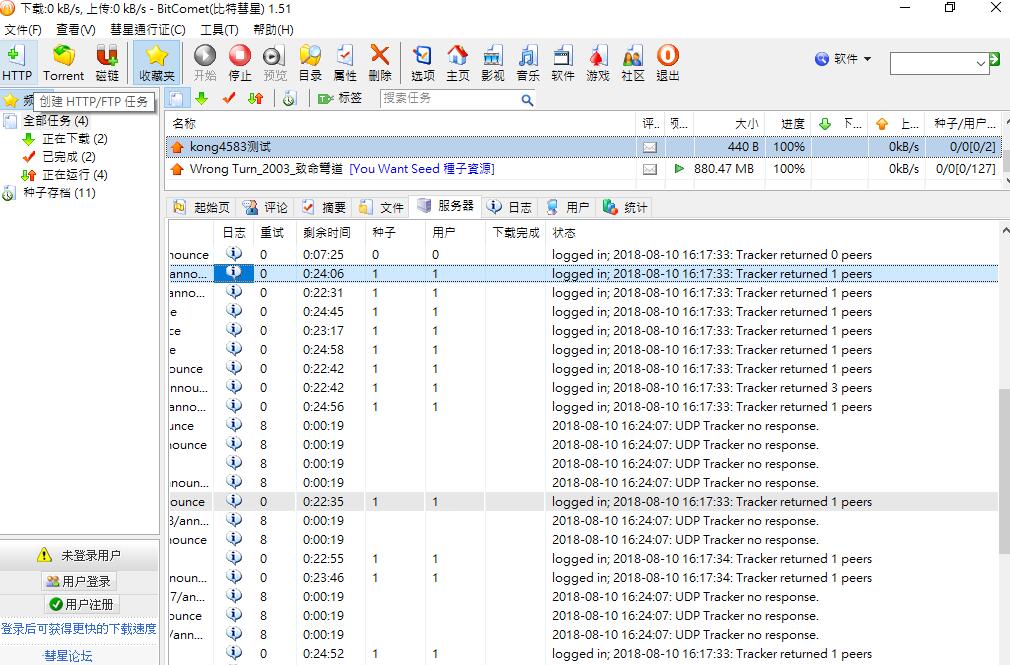
Task: Open the 帮助(H) menu
Action: (273, 30)
